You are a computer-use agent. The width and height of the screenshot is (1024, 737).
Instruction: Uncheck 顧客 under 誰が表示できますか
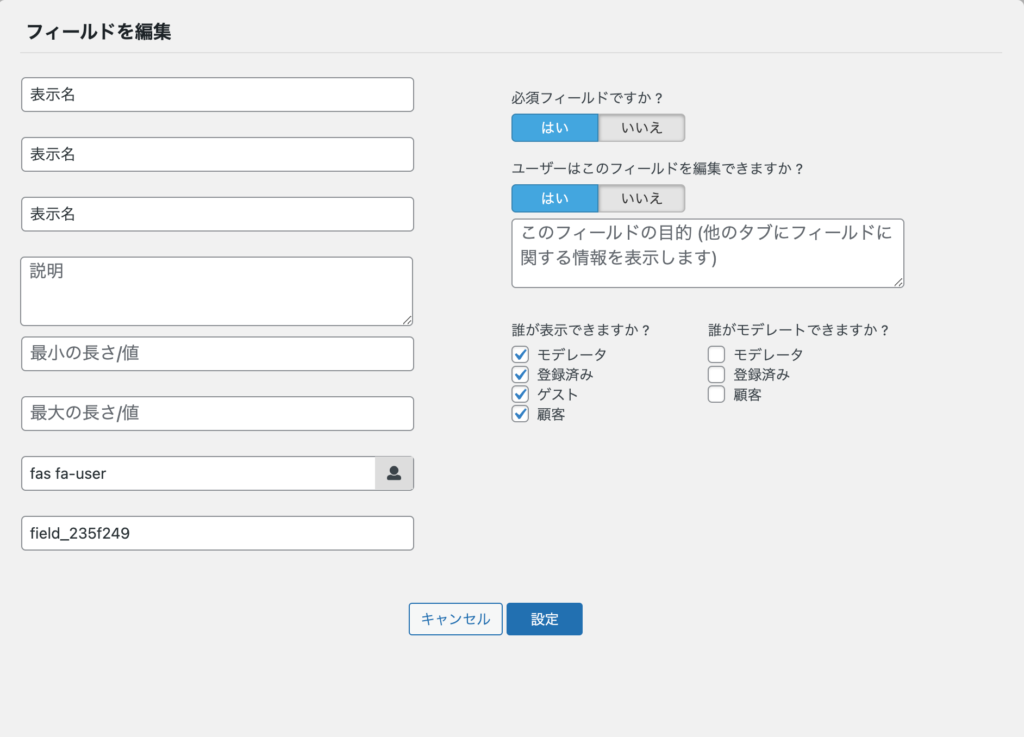point(520,415)
